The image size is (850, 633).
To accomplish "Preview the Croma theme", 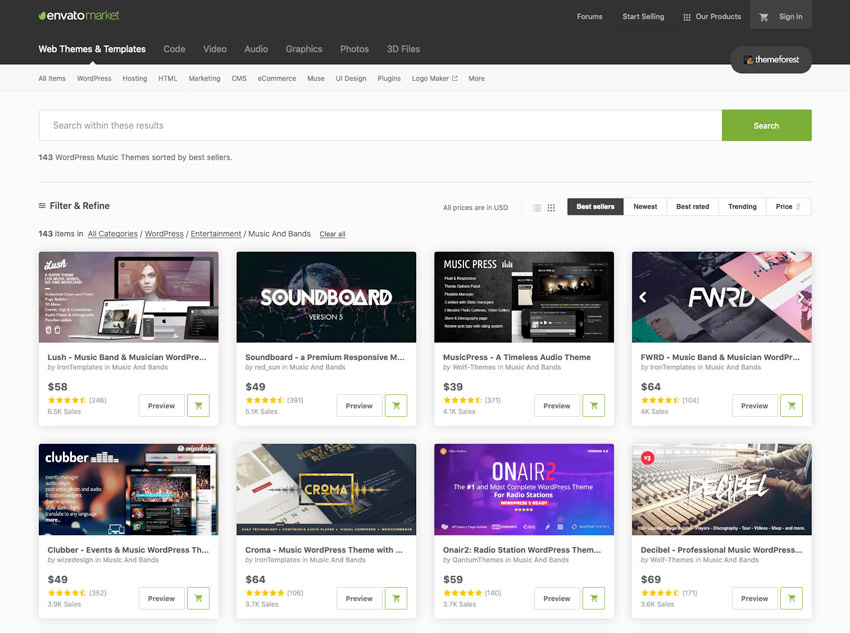I will click(x=359, y=598).
